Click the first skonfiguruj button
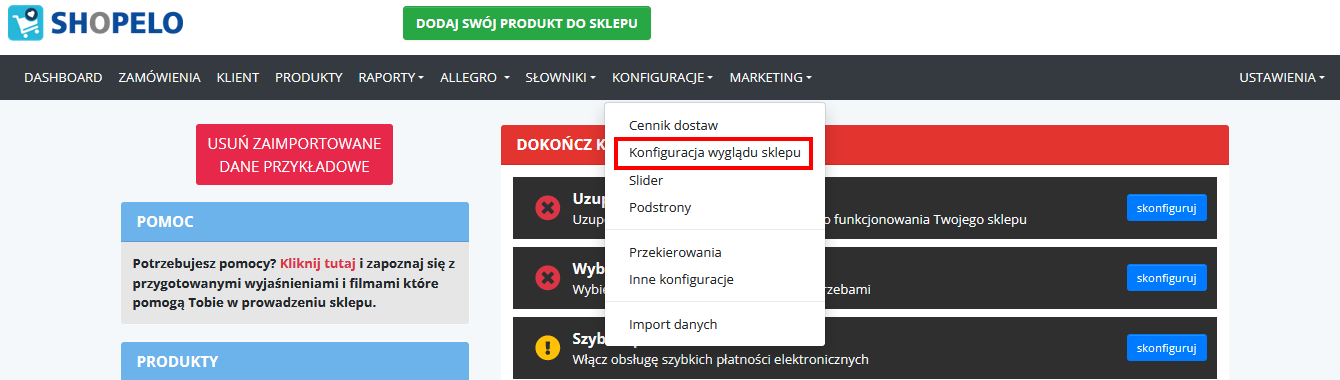The image size is (1340, 380). [1166, 208]
